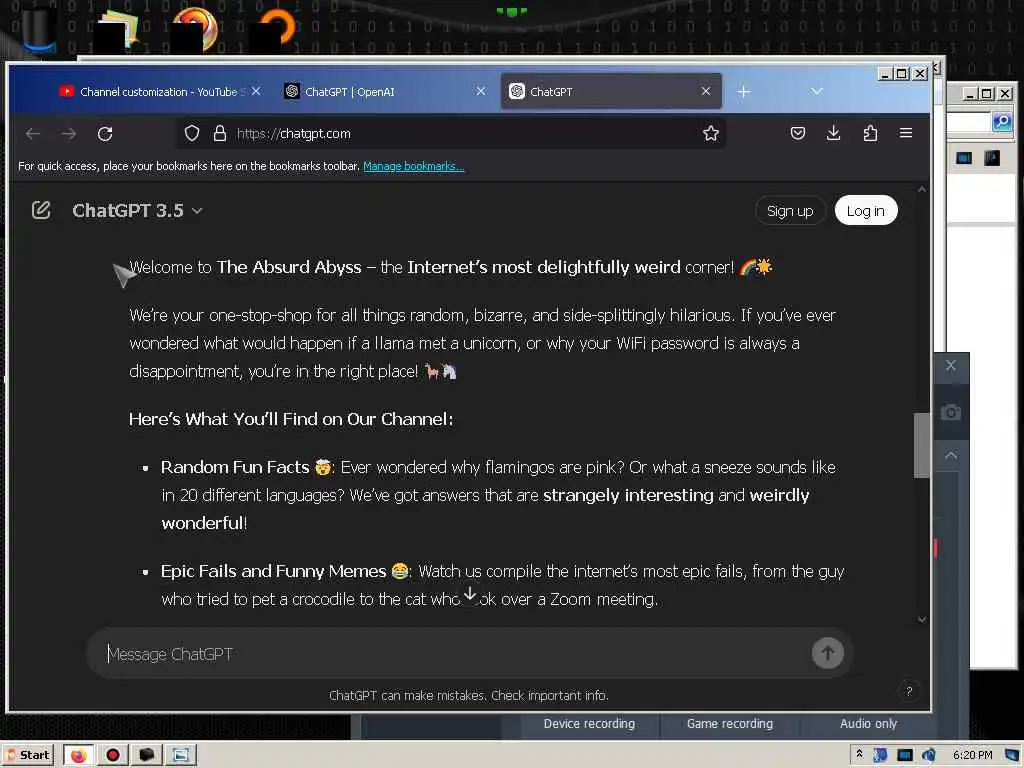Open the tracking protection shield icon

(191, 133)
